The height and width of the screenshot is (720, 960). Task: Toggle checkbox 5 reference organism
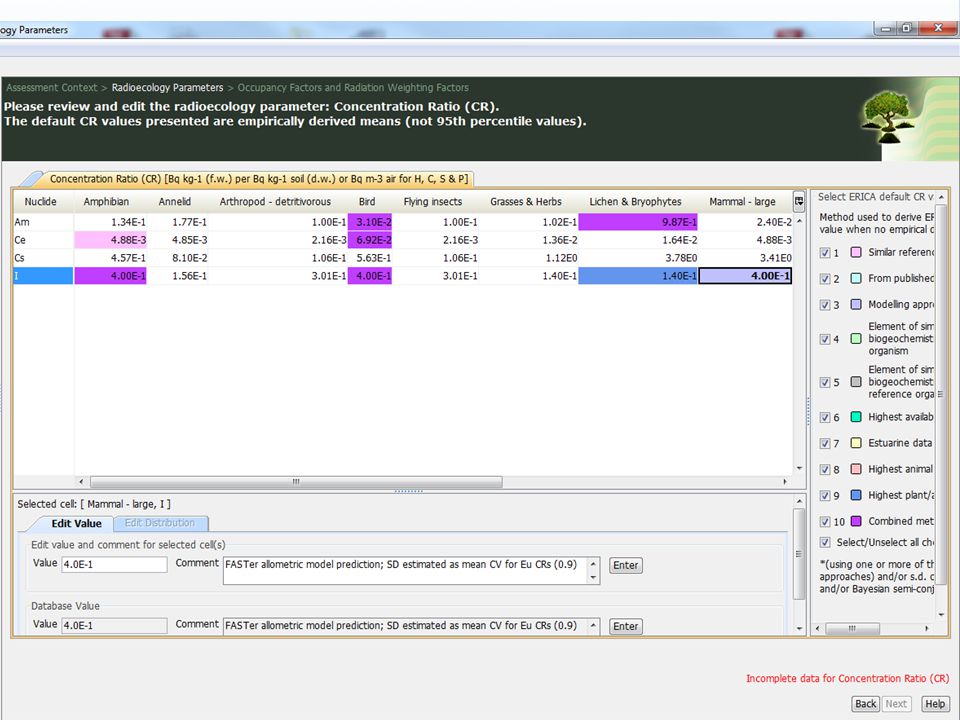click(825, 383)
